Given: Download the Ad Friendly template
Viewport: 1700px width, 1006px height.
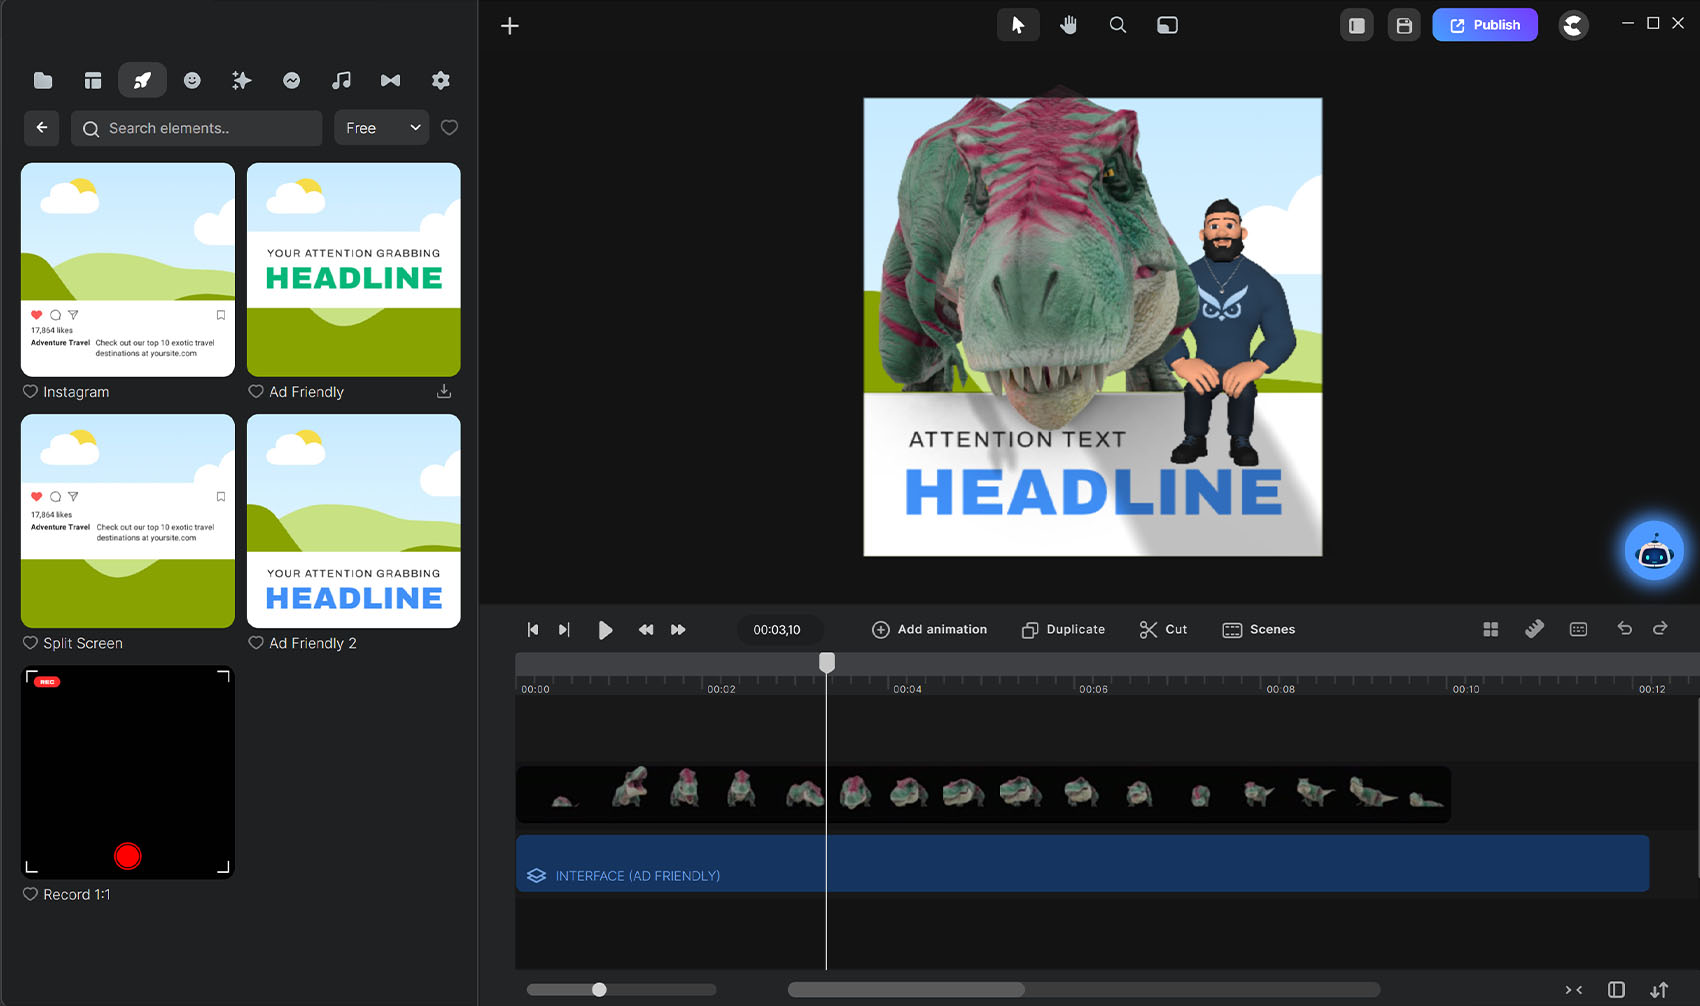Looking at the screenshot, I should click(x=444, y=392).
